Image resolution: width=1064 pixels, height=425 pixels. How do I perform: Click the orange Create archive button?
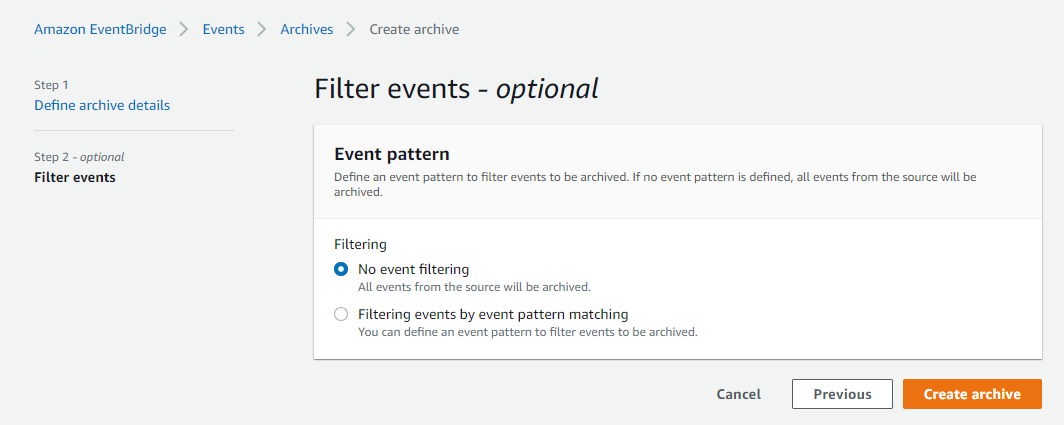point(972,394)
